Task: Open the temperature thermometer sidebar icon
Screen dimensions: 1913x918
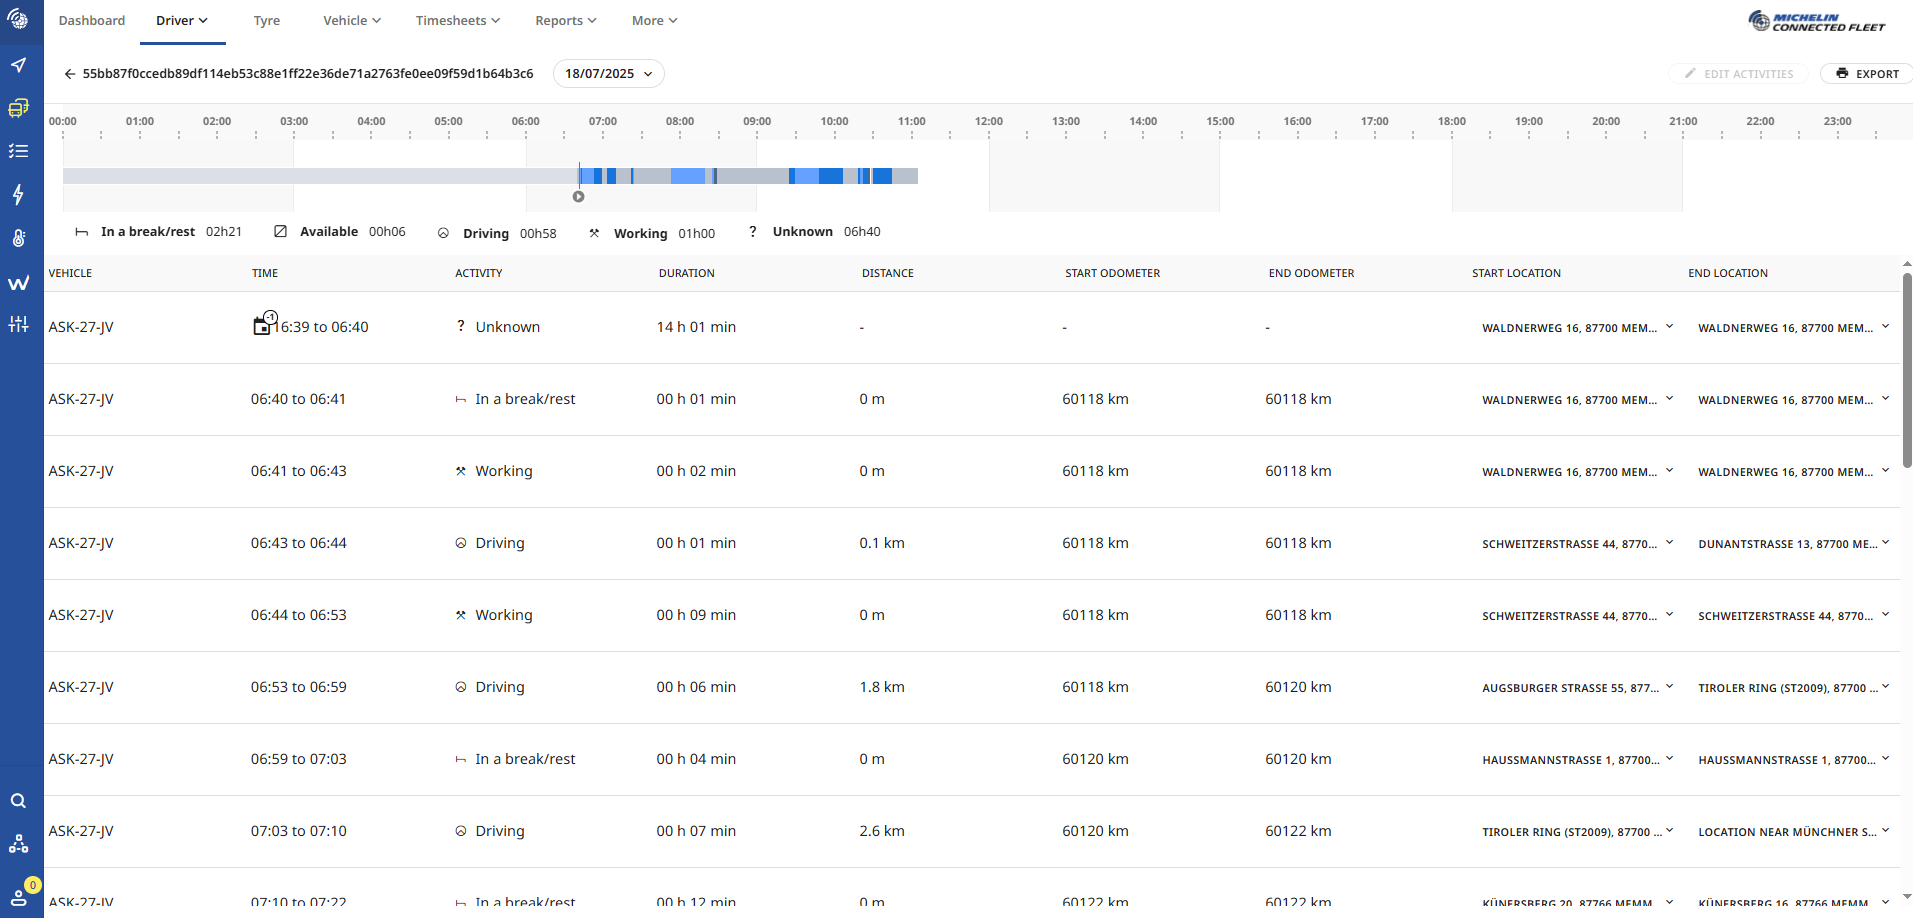Action: pyautogui.click(x=19, y=238)
